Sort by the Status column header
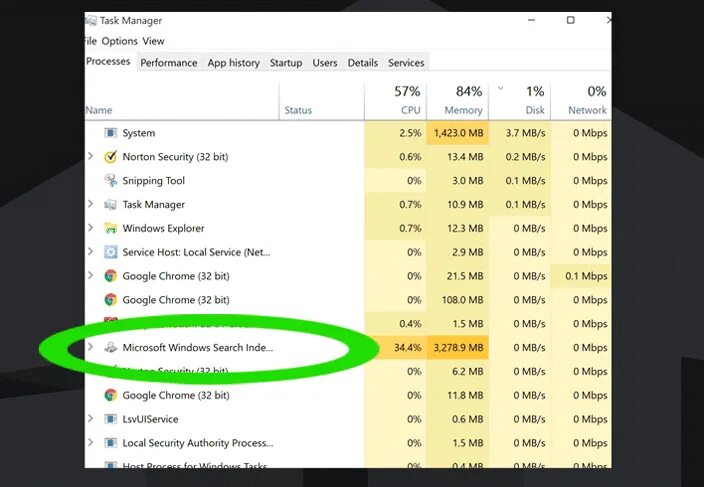Image resolution: width=704 pixels, height=487 pixels. (x=321, y=101)
